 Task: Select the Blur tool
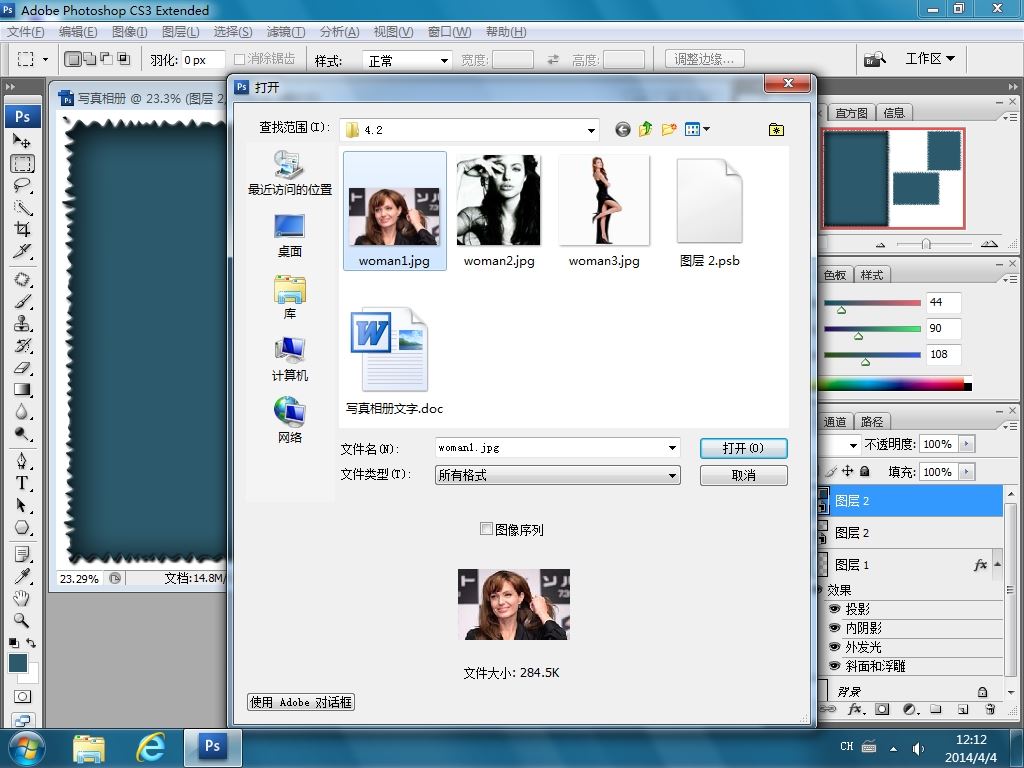pyautogui.click(x=22, y=411)
